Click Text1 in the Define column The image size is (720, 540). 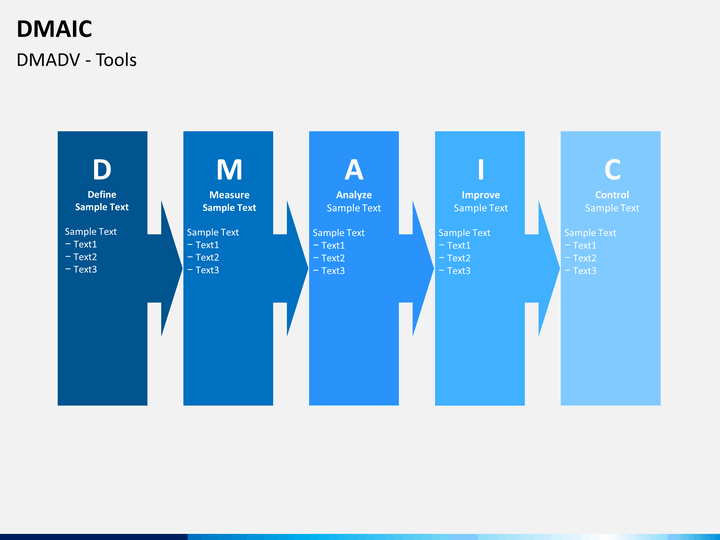click(85, 244)
